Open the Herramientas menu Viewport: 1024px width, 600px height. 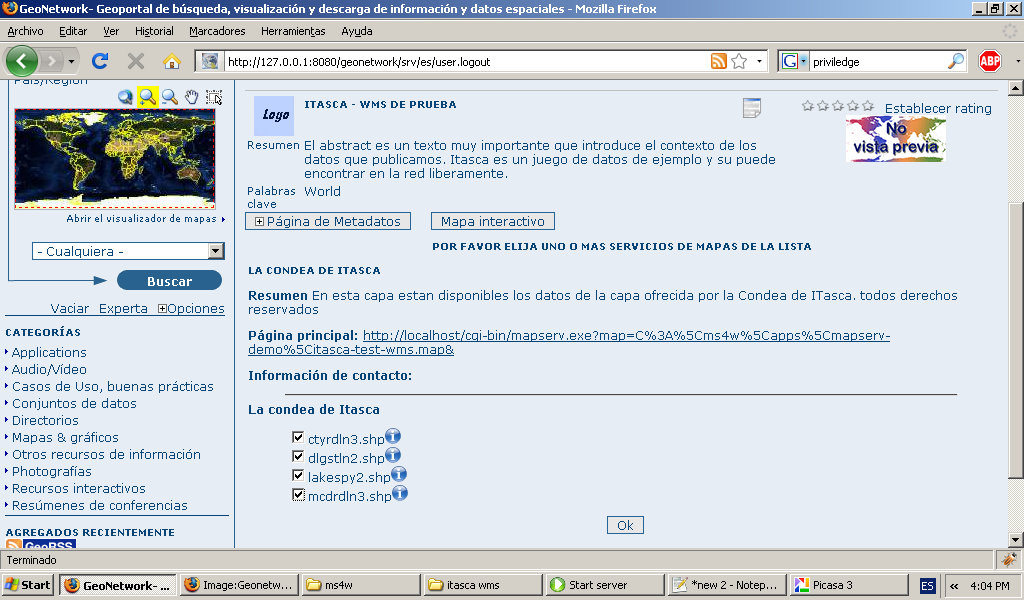(x=293, y=31)
